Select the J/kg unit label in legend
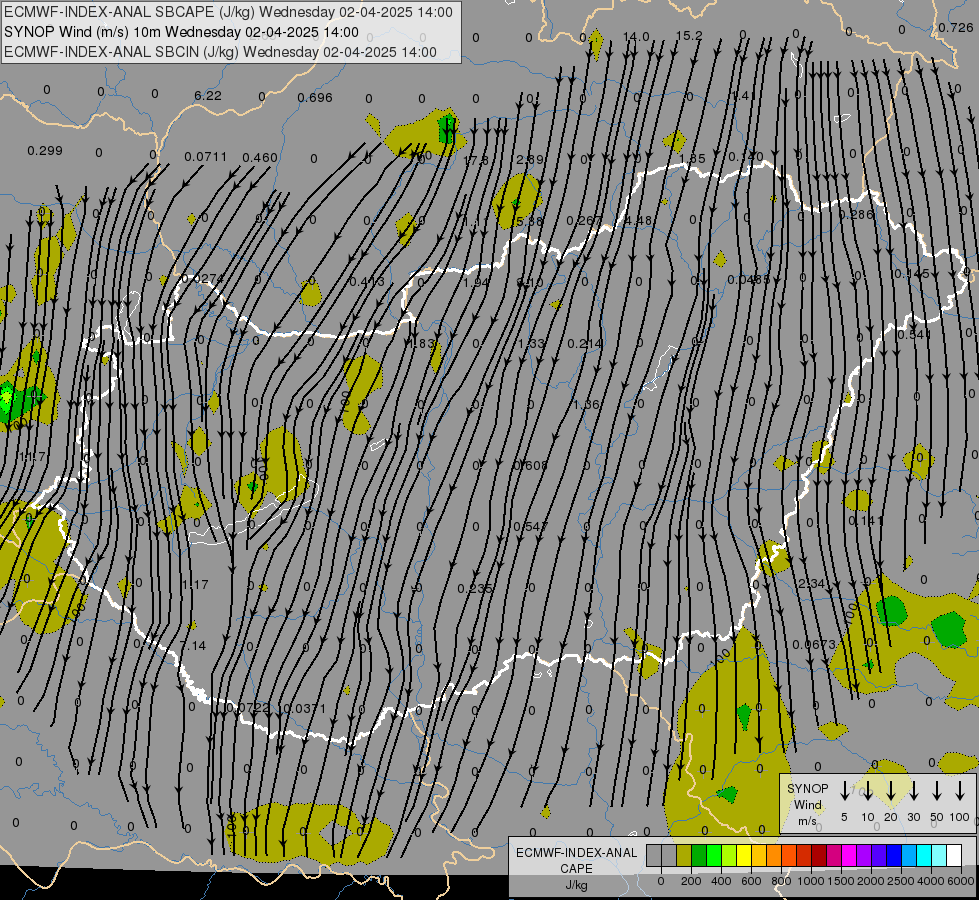The image size is (979, 900). [x=576, y=885]
